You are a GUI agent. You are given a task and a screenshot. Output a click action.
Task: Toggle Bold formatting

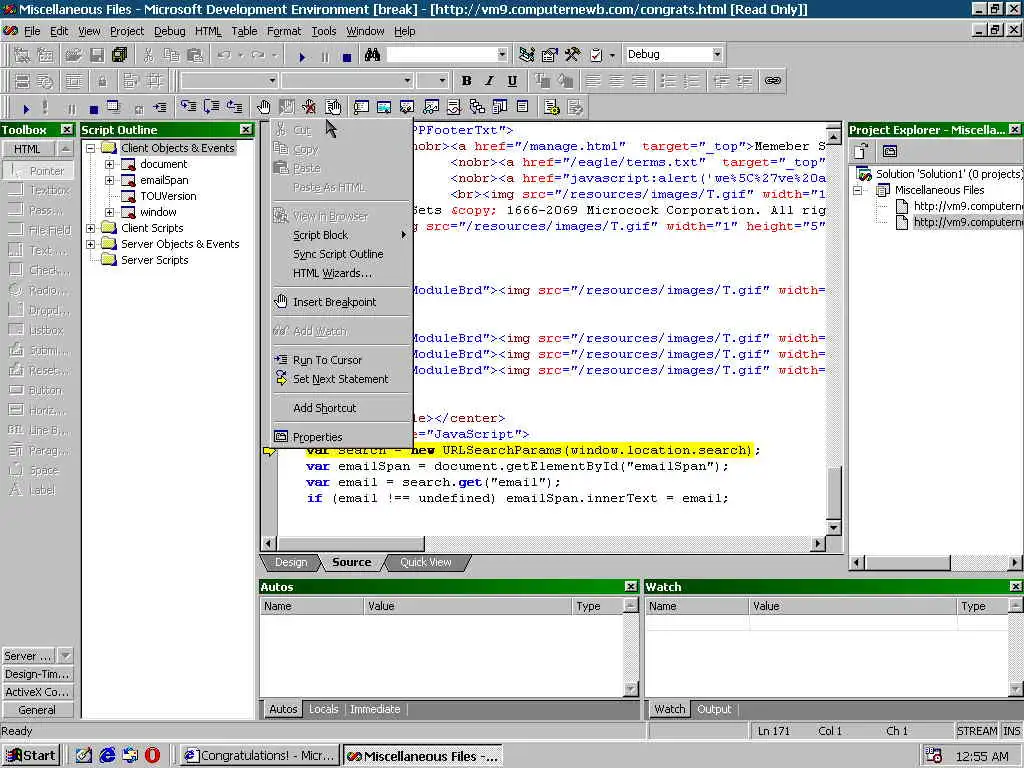click(x=466, y=80)
